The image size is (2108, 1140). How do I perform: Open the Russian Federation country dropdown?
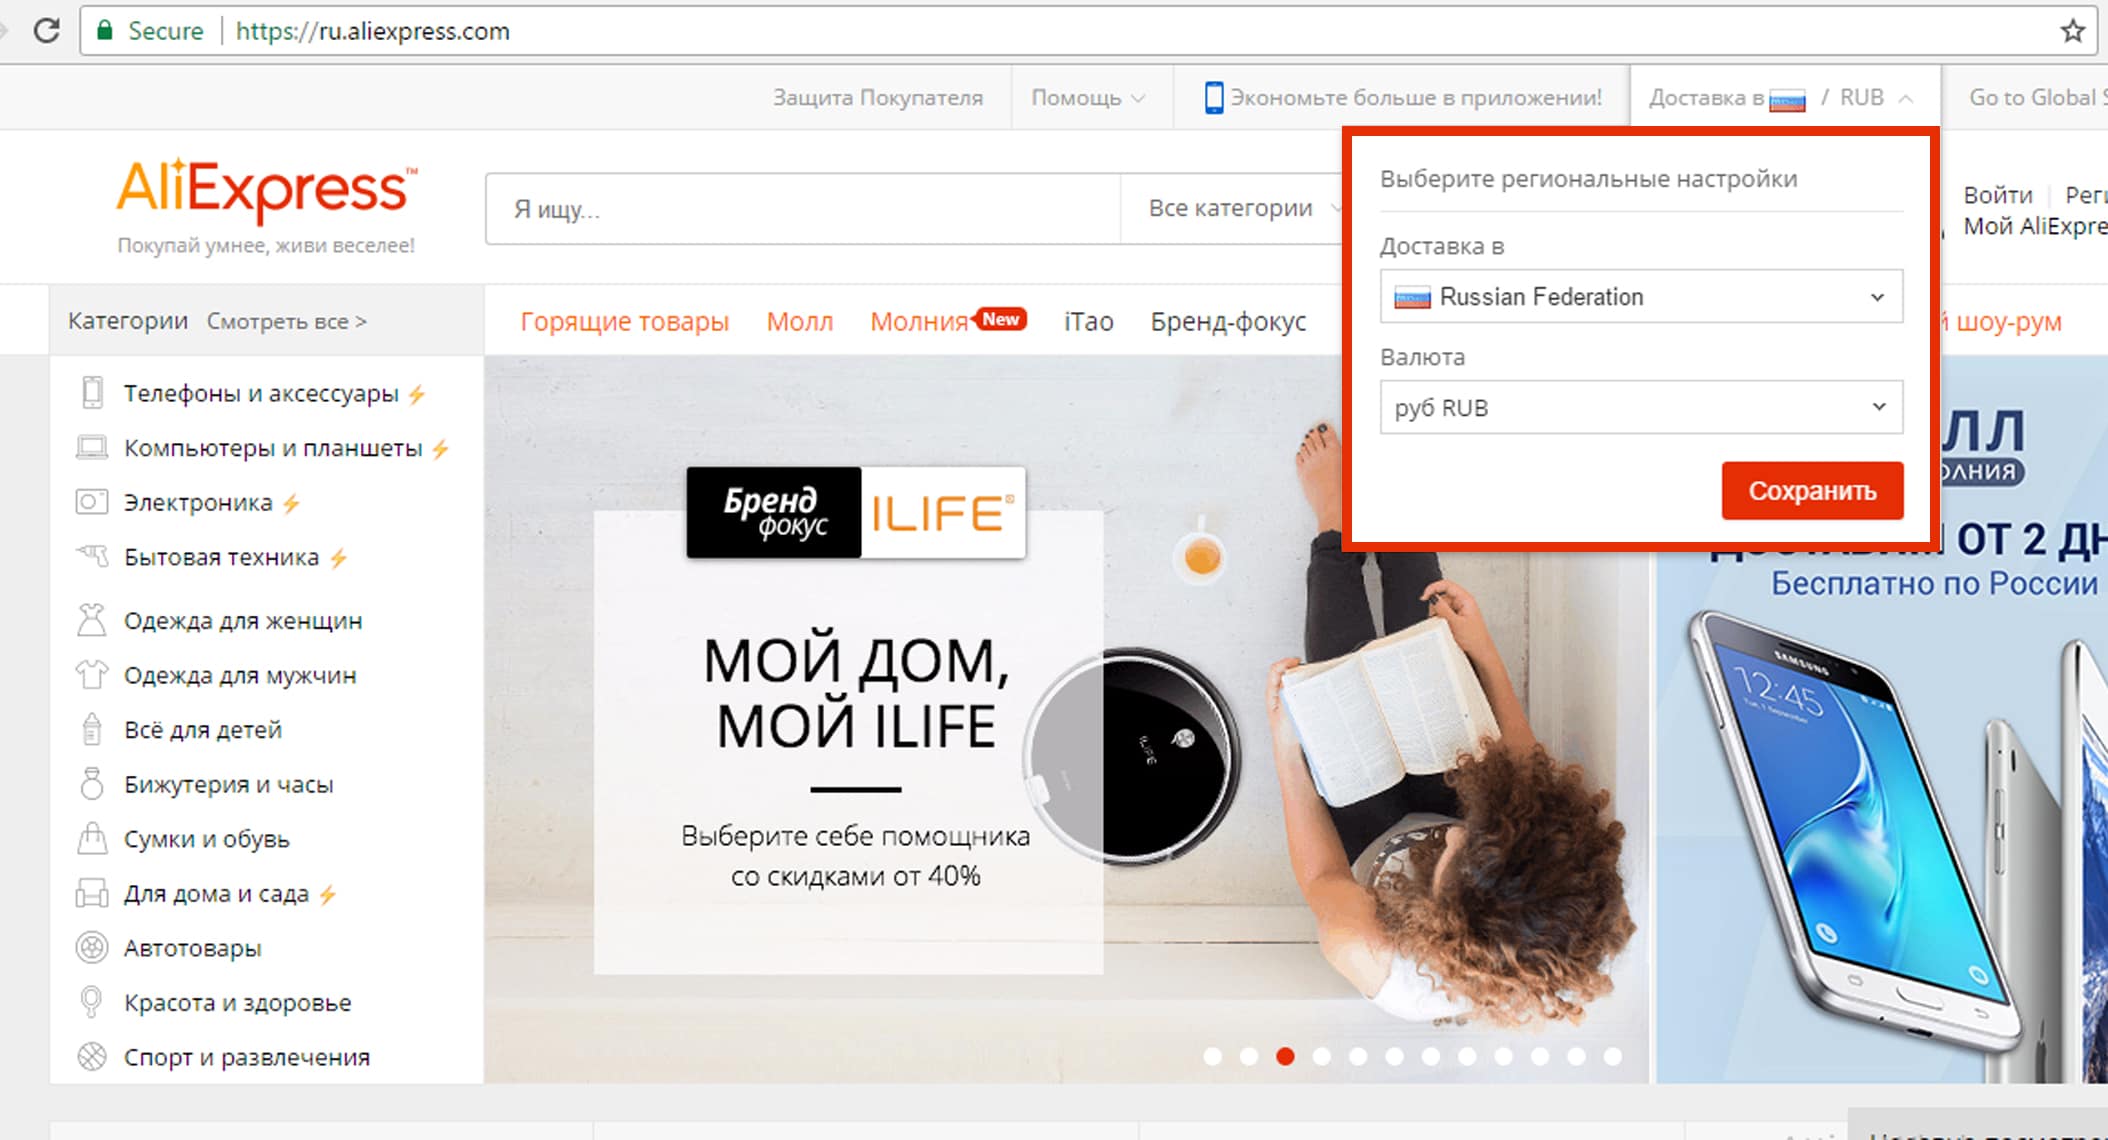(1641, 296)
